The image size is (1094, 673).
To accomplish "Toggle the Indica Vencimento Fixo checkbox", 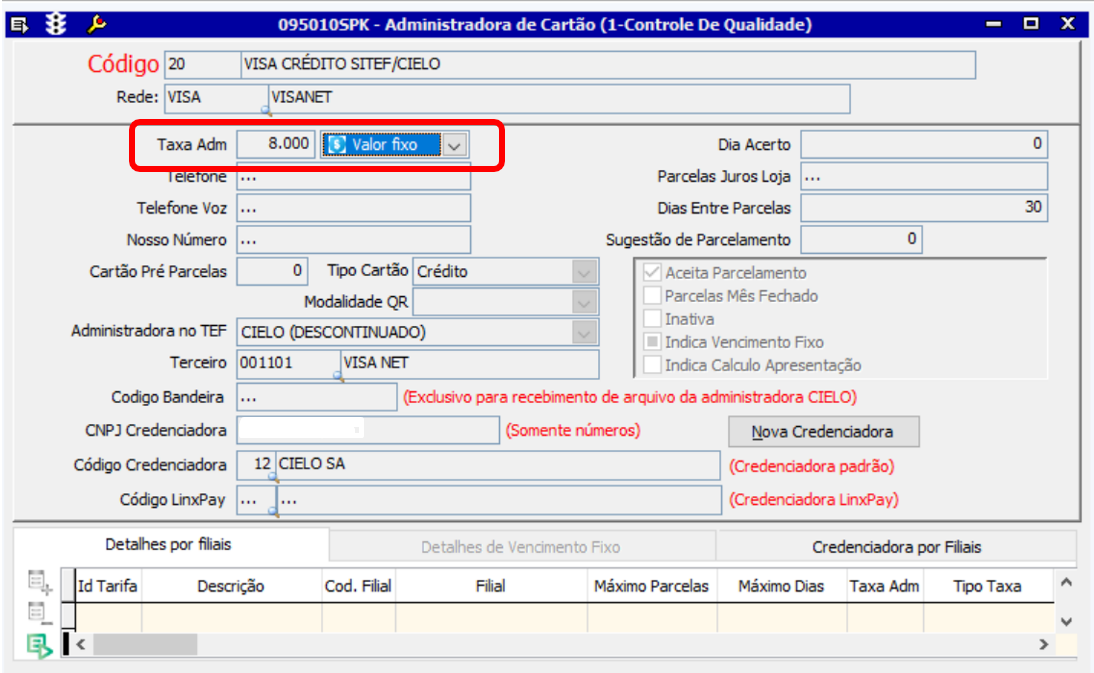I will tap(652, 342).
